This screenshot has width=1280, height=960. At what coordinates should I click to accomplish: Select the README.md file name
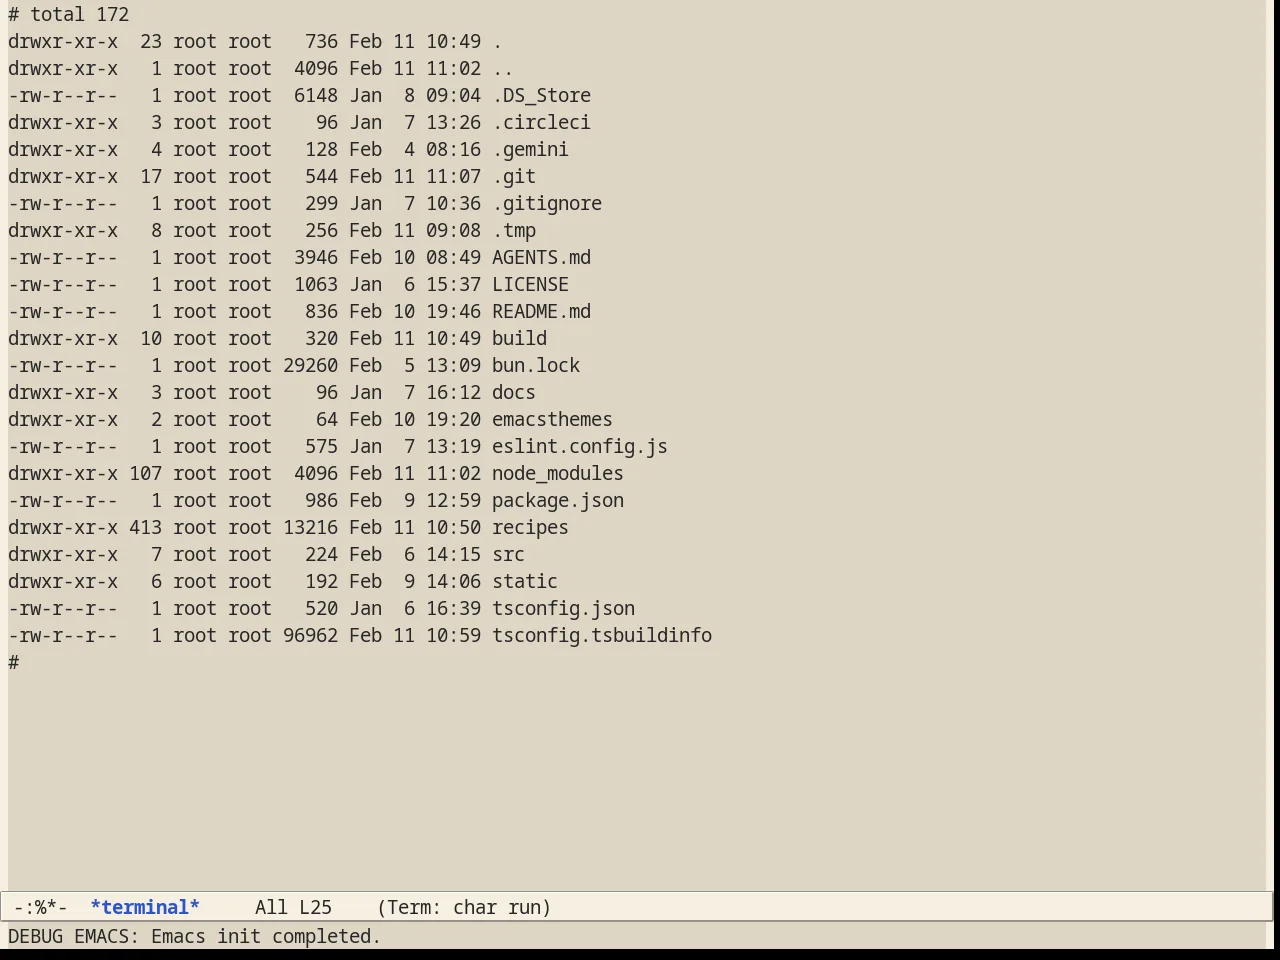tap(541, 311)
